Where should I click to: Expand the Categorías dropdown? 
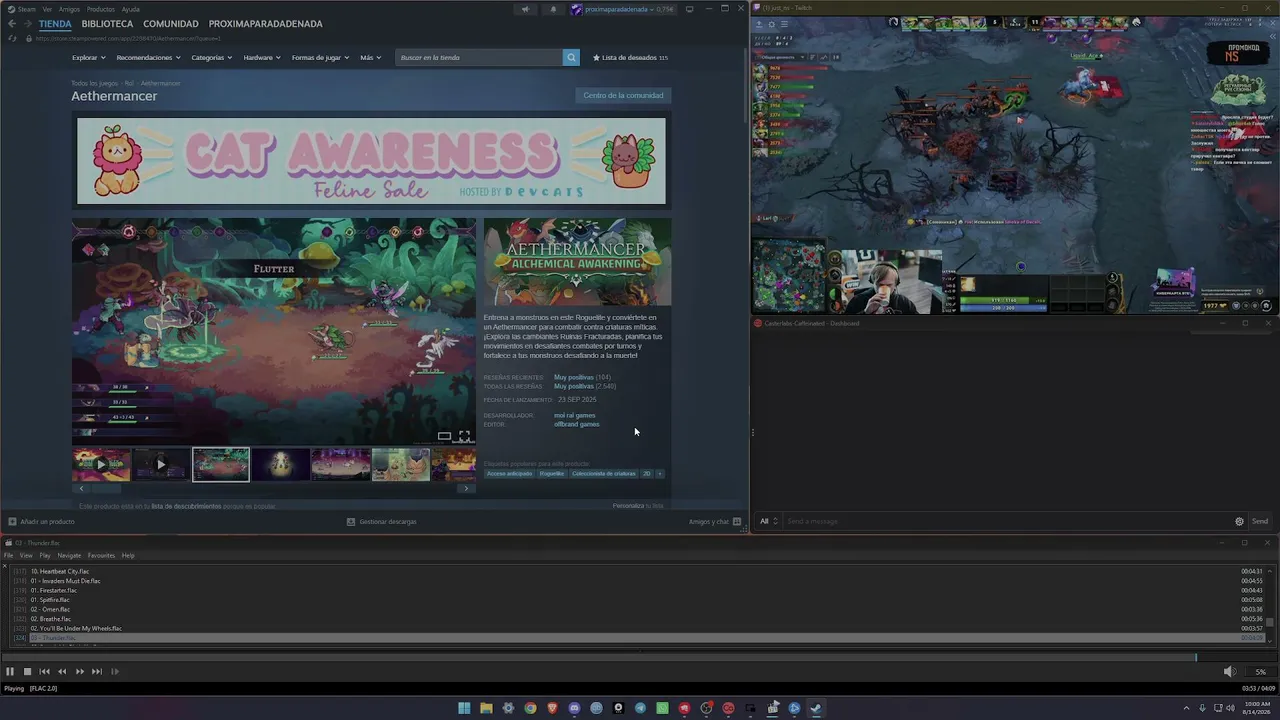212,58
